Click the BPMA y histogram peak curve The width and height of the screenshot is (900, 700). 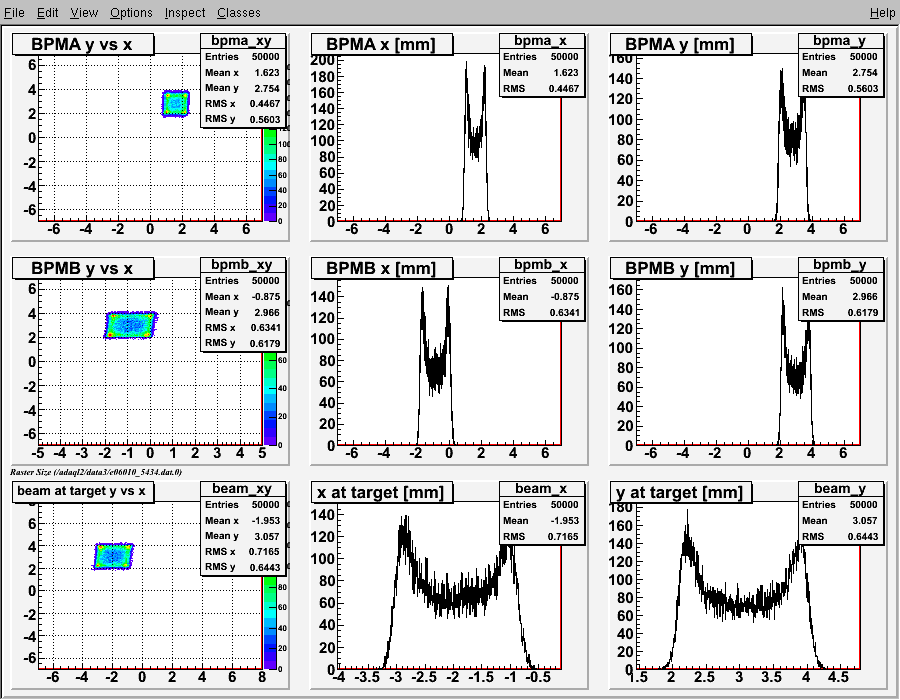tap(793, 143)
